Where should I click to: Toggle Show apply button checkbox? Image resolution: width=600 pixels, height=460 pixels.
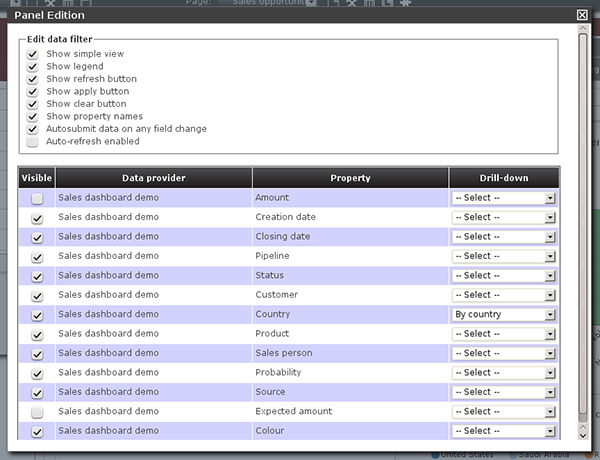pyautogui.click(x=33, y=92)
